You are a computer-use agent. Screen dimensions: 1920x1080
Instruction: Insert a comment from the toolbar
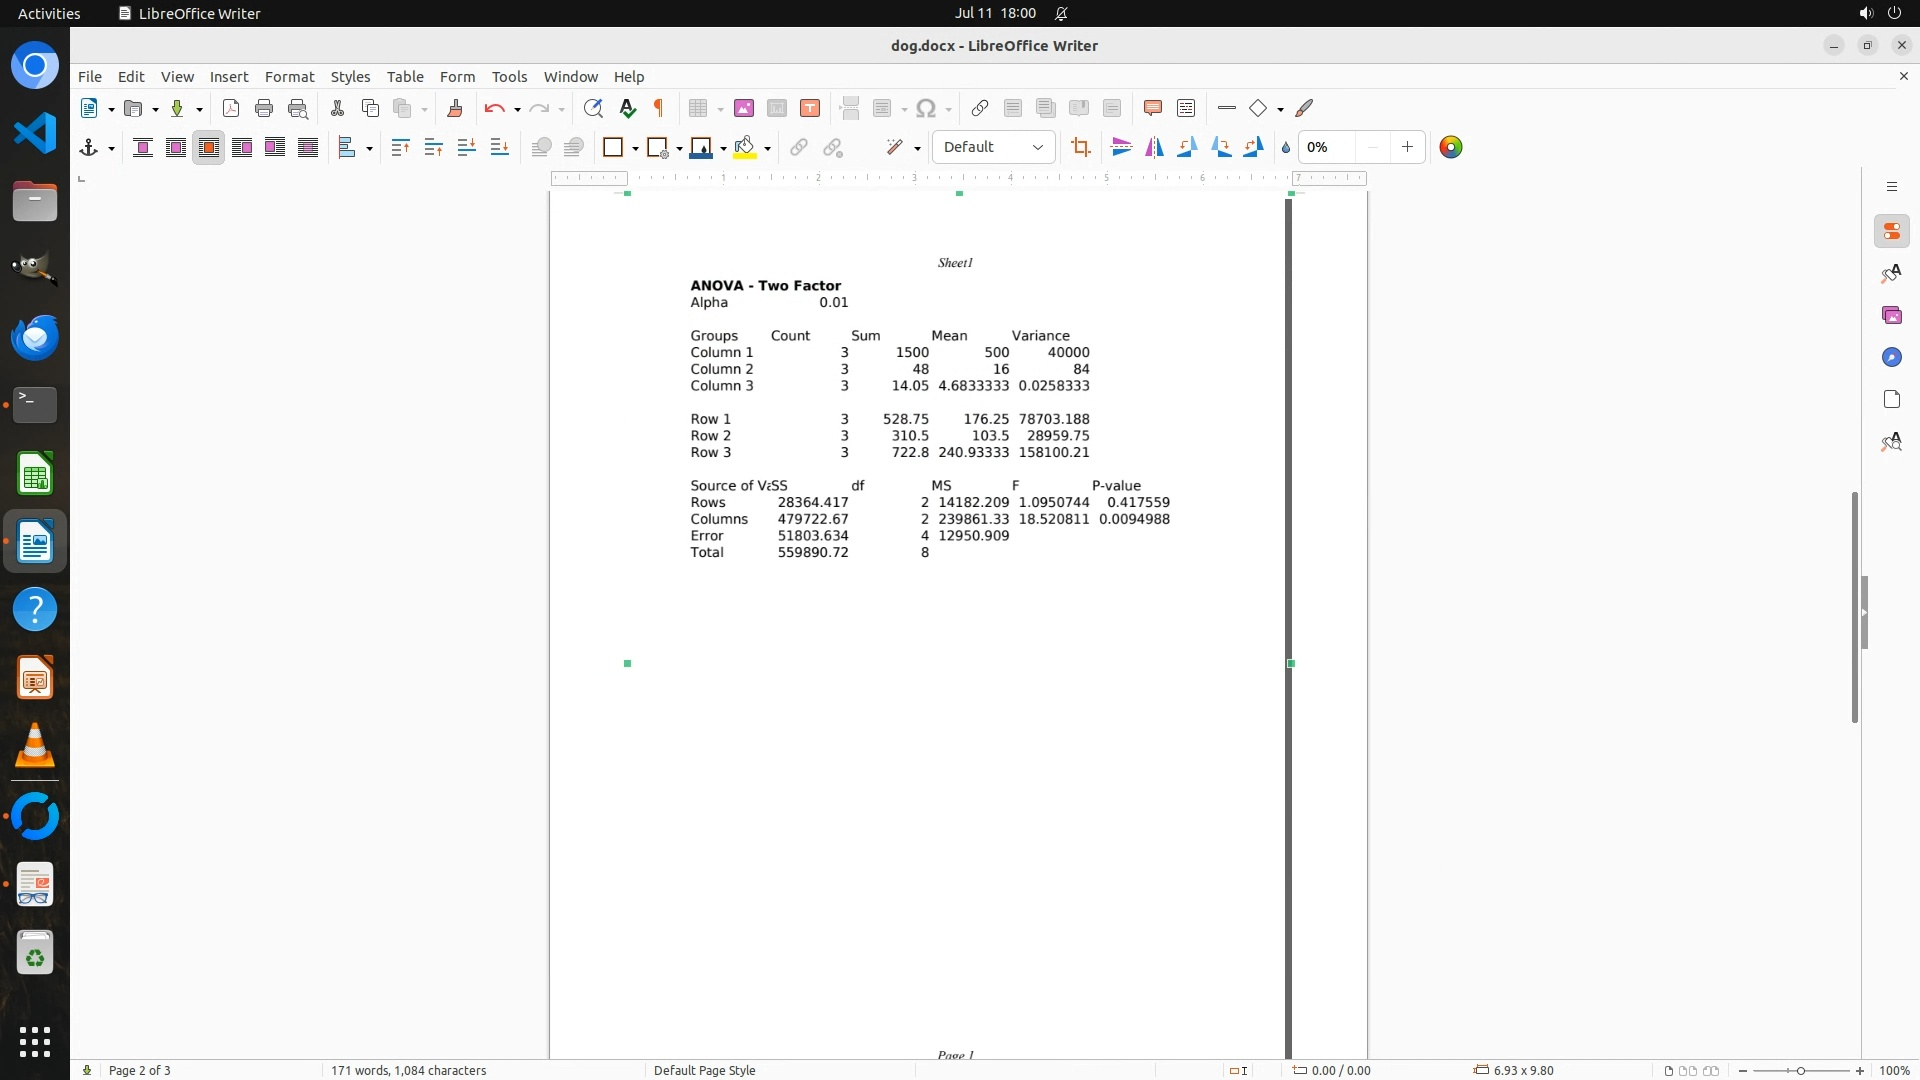click(1152, 108)
